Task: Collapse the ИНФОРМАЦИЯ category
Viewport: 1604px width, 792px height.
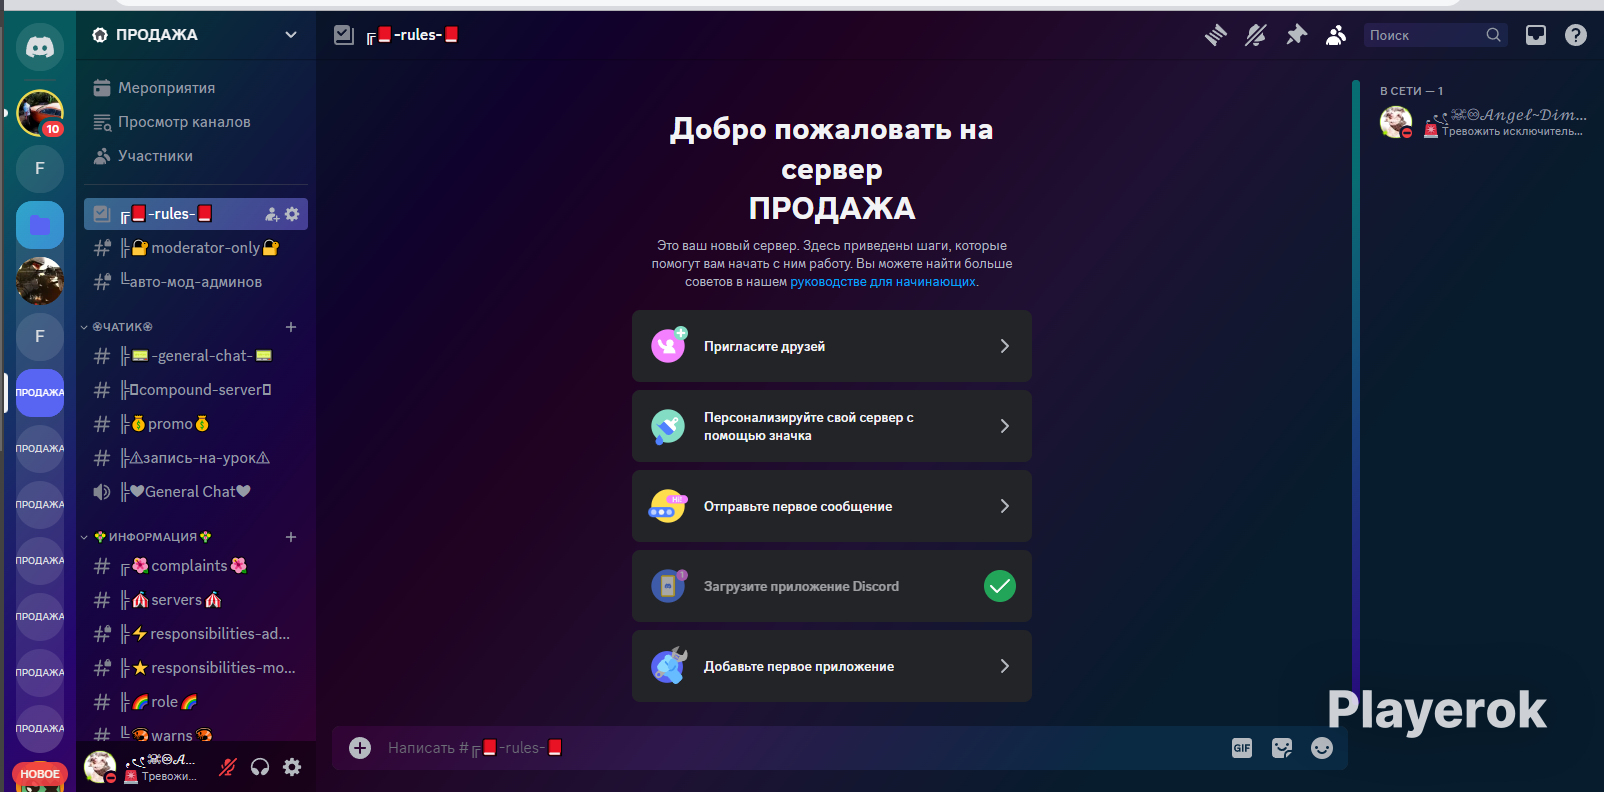Action: (147, 537)
